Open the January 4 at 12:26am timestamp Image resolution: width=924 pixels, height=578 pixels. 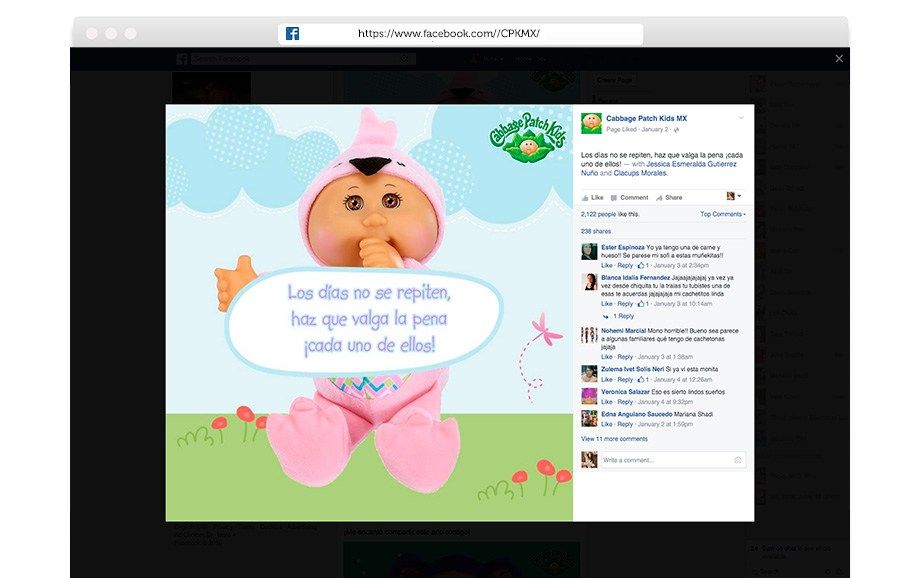683,380
